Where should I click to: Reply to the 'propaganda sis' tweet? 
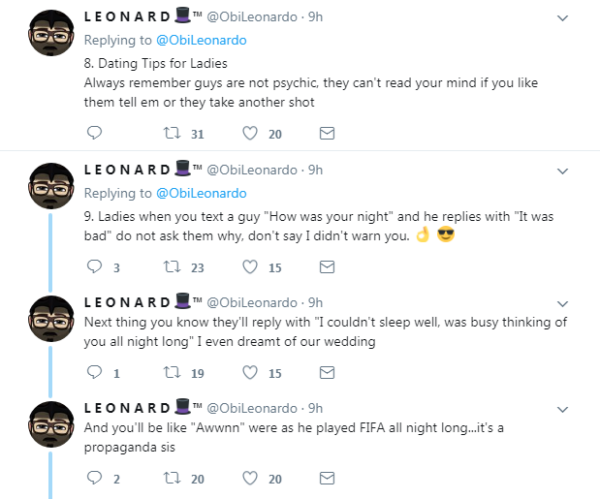coord(94,478)
